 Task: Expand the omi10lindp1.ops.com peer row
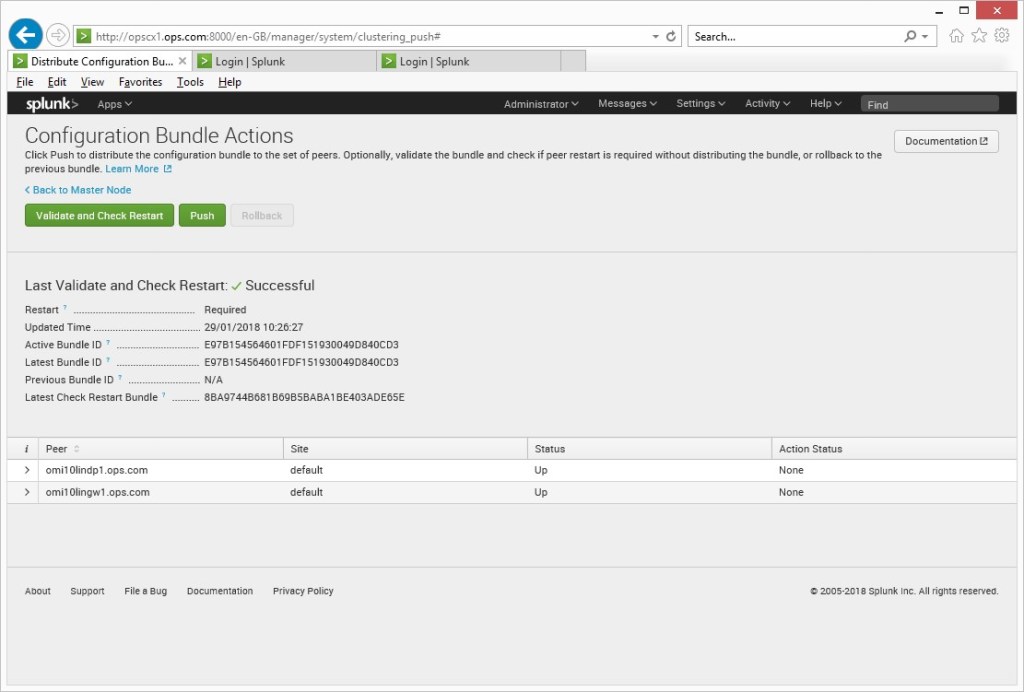click(27, 470)
